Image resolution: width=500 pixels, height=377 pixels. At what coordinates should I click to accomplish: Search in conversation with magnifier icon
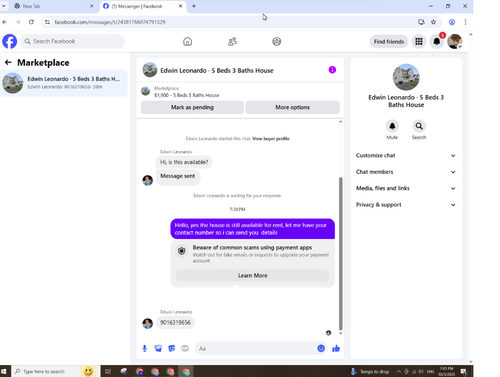419,126
